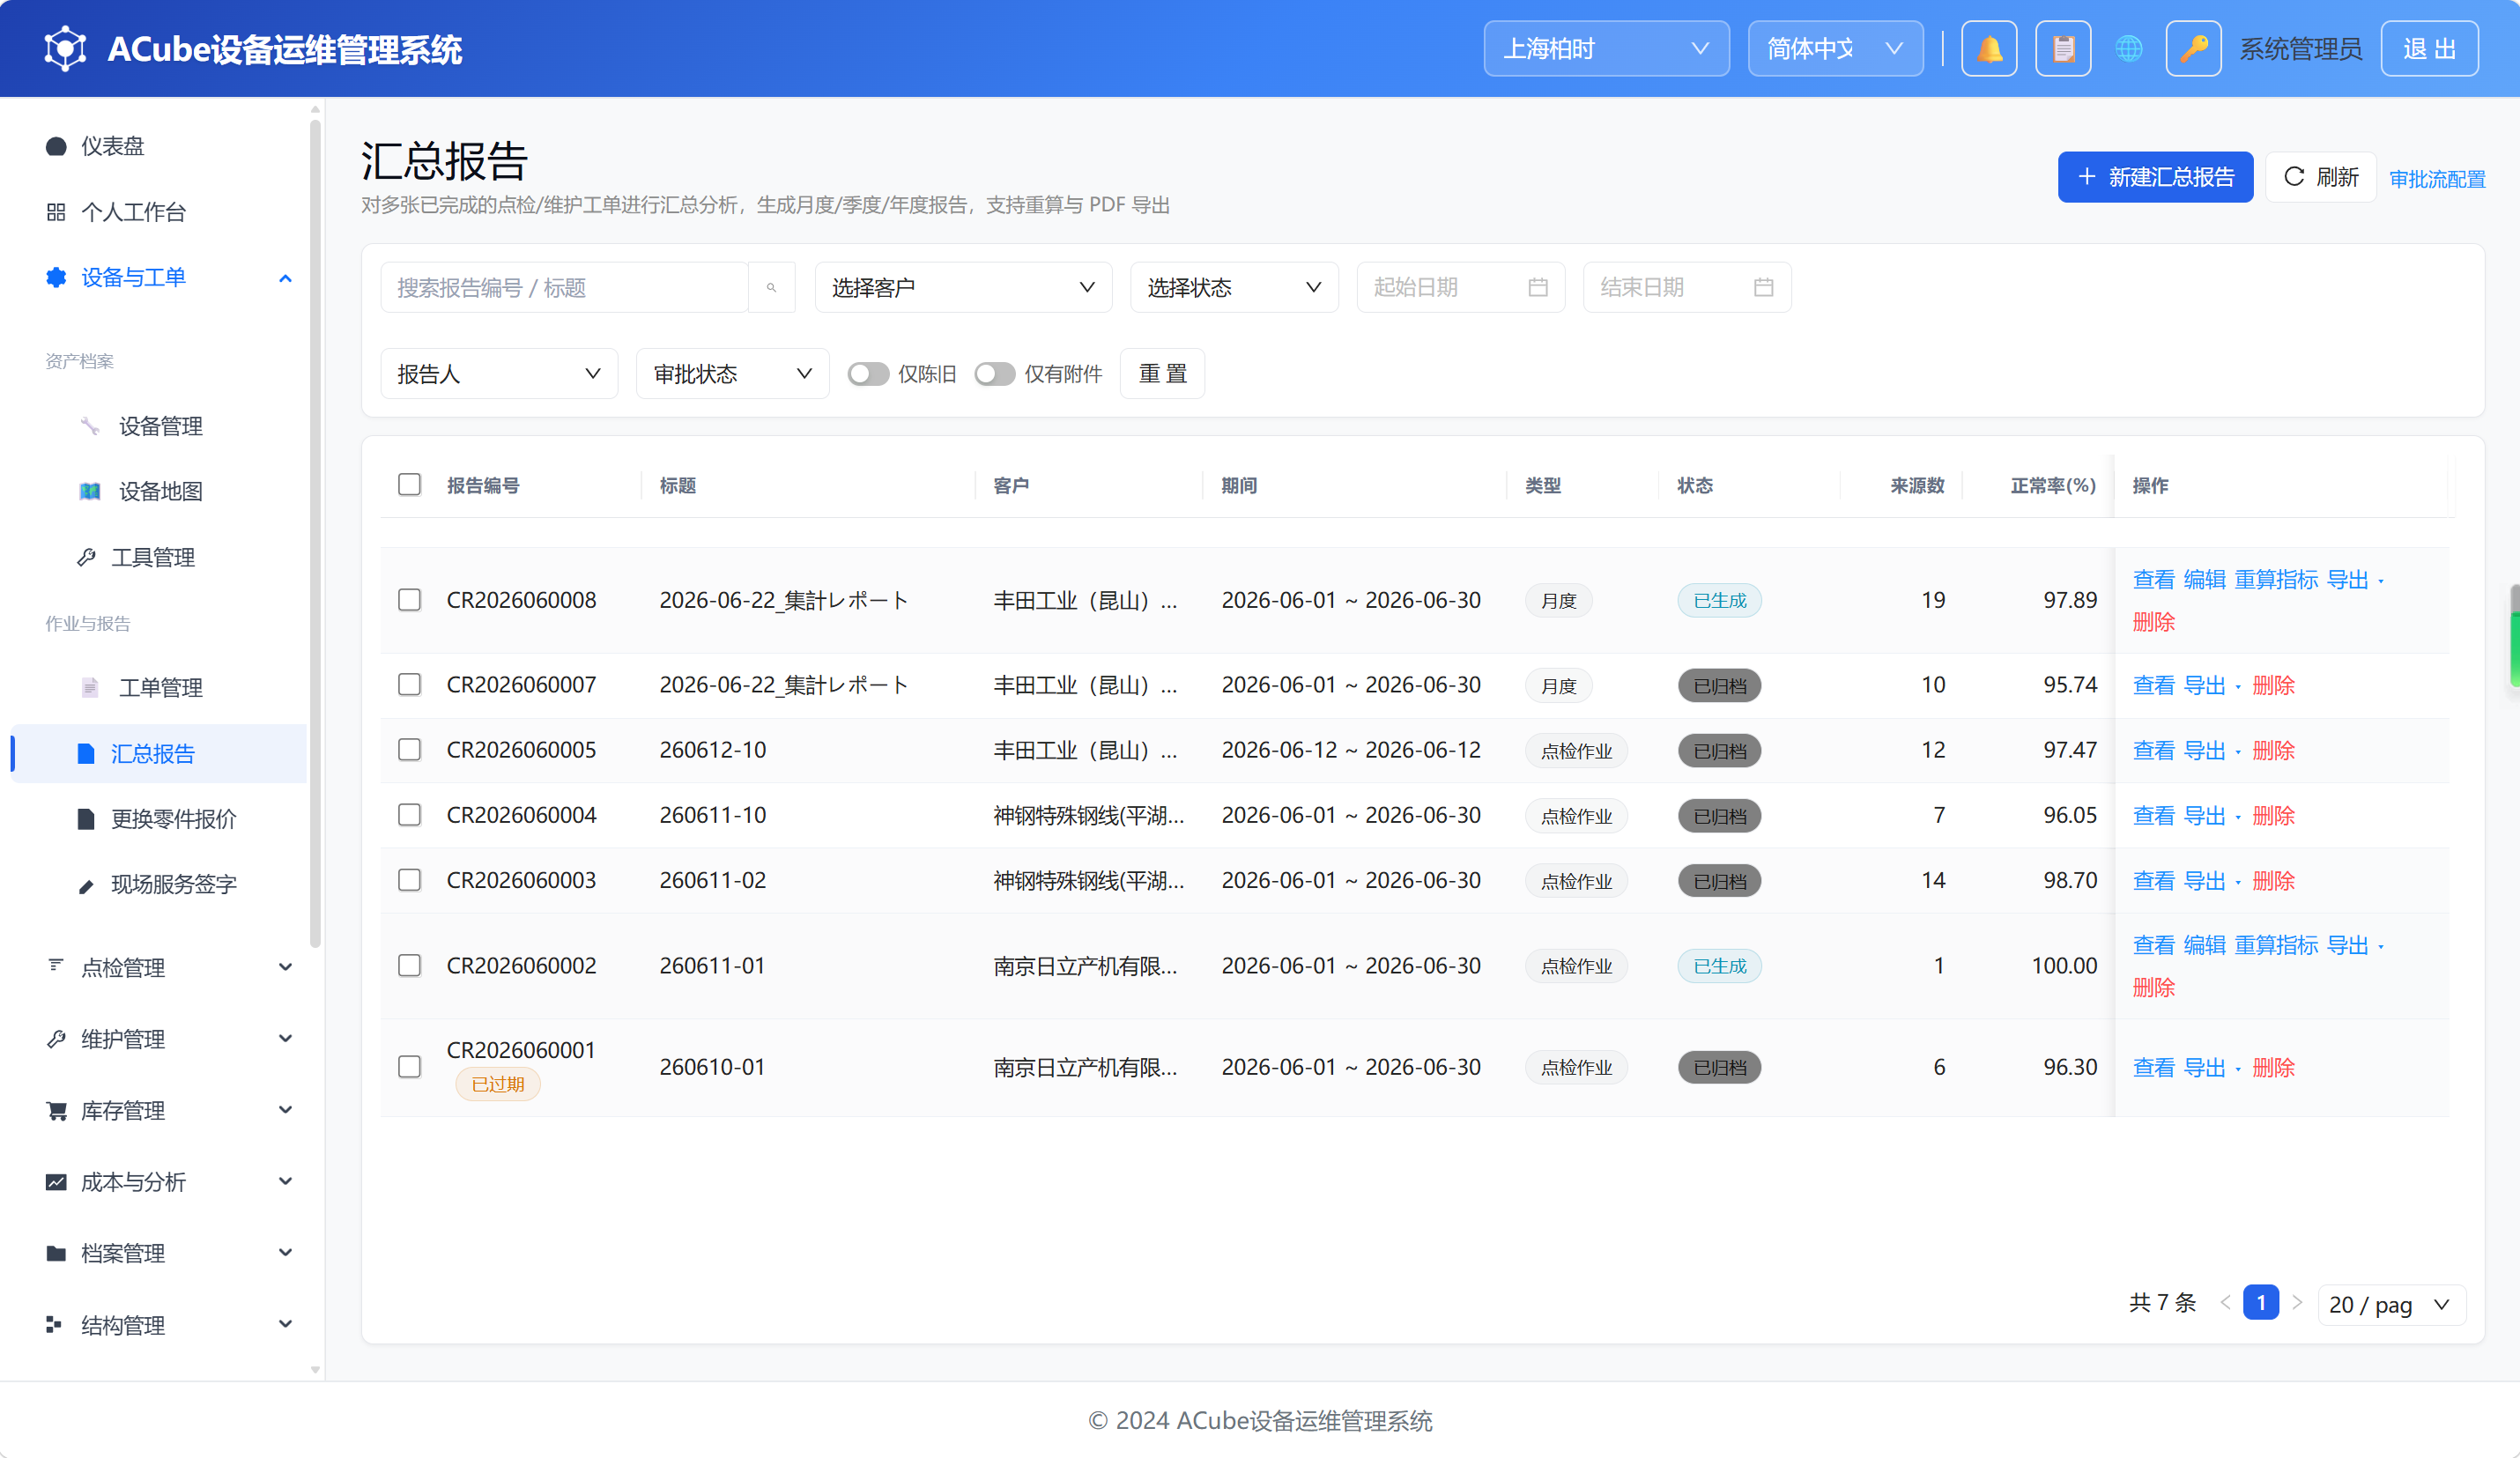The height and width of the screenshot is (1458, 2520).
Task: Toggle the 仅有附件 switch
Action: (994, 374)
